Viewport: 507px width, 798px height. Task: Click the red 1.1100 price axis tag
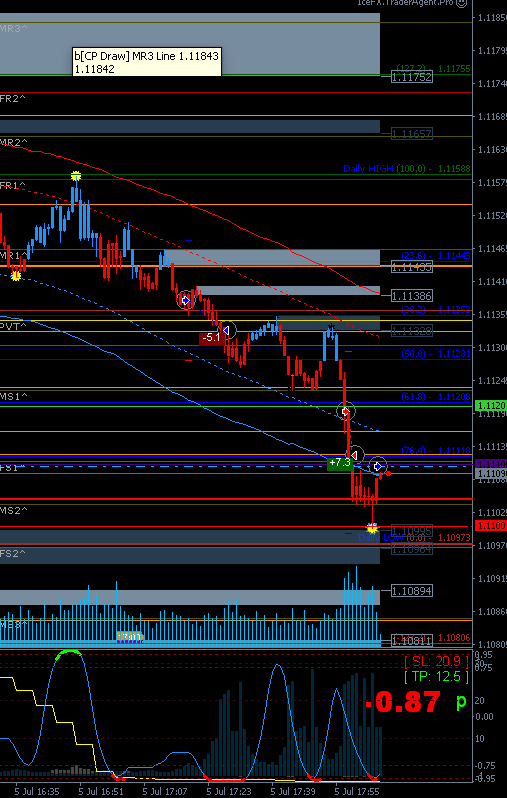point(491,525)
